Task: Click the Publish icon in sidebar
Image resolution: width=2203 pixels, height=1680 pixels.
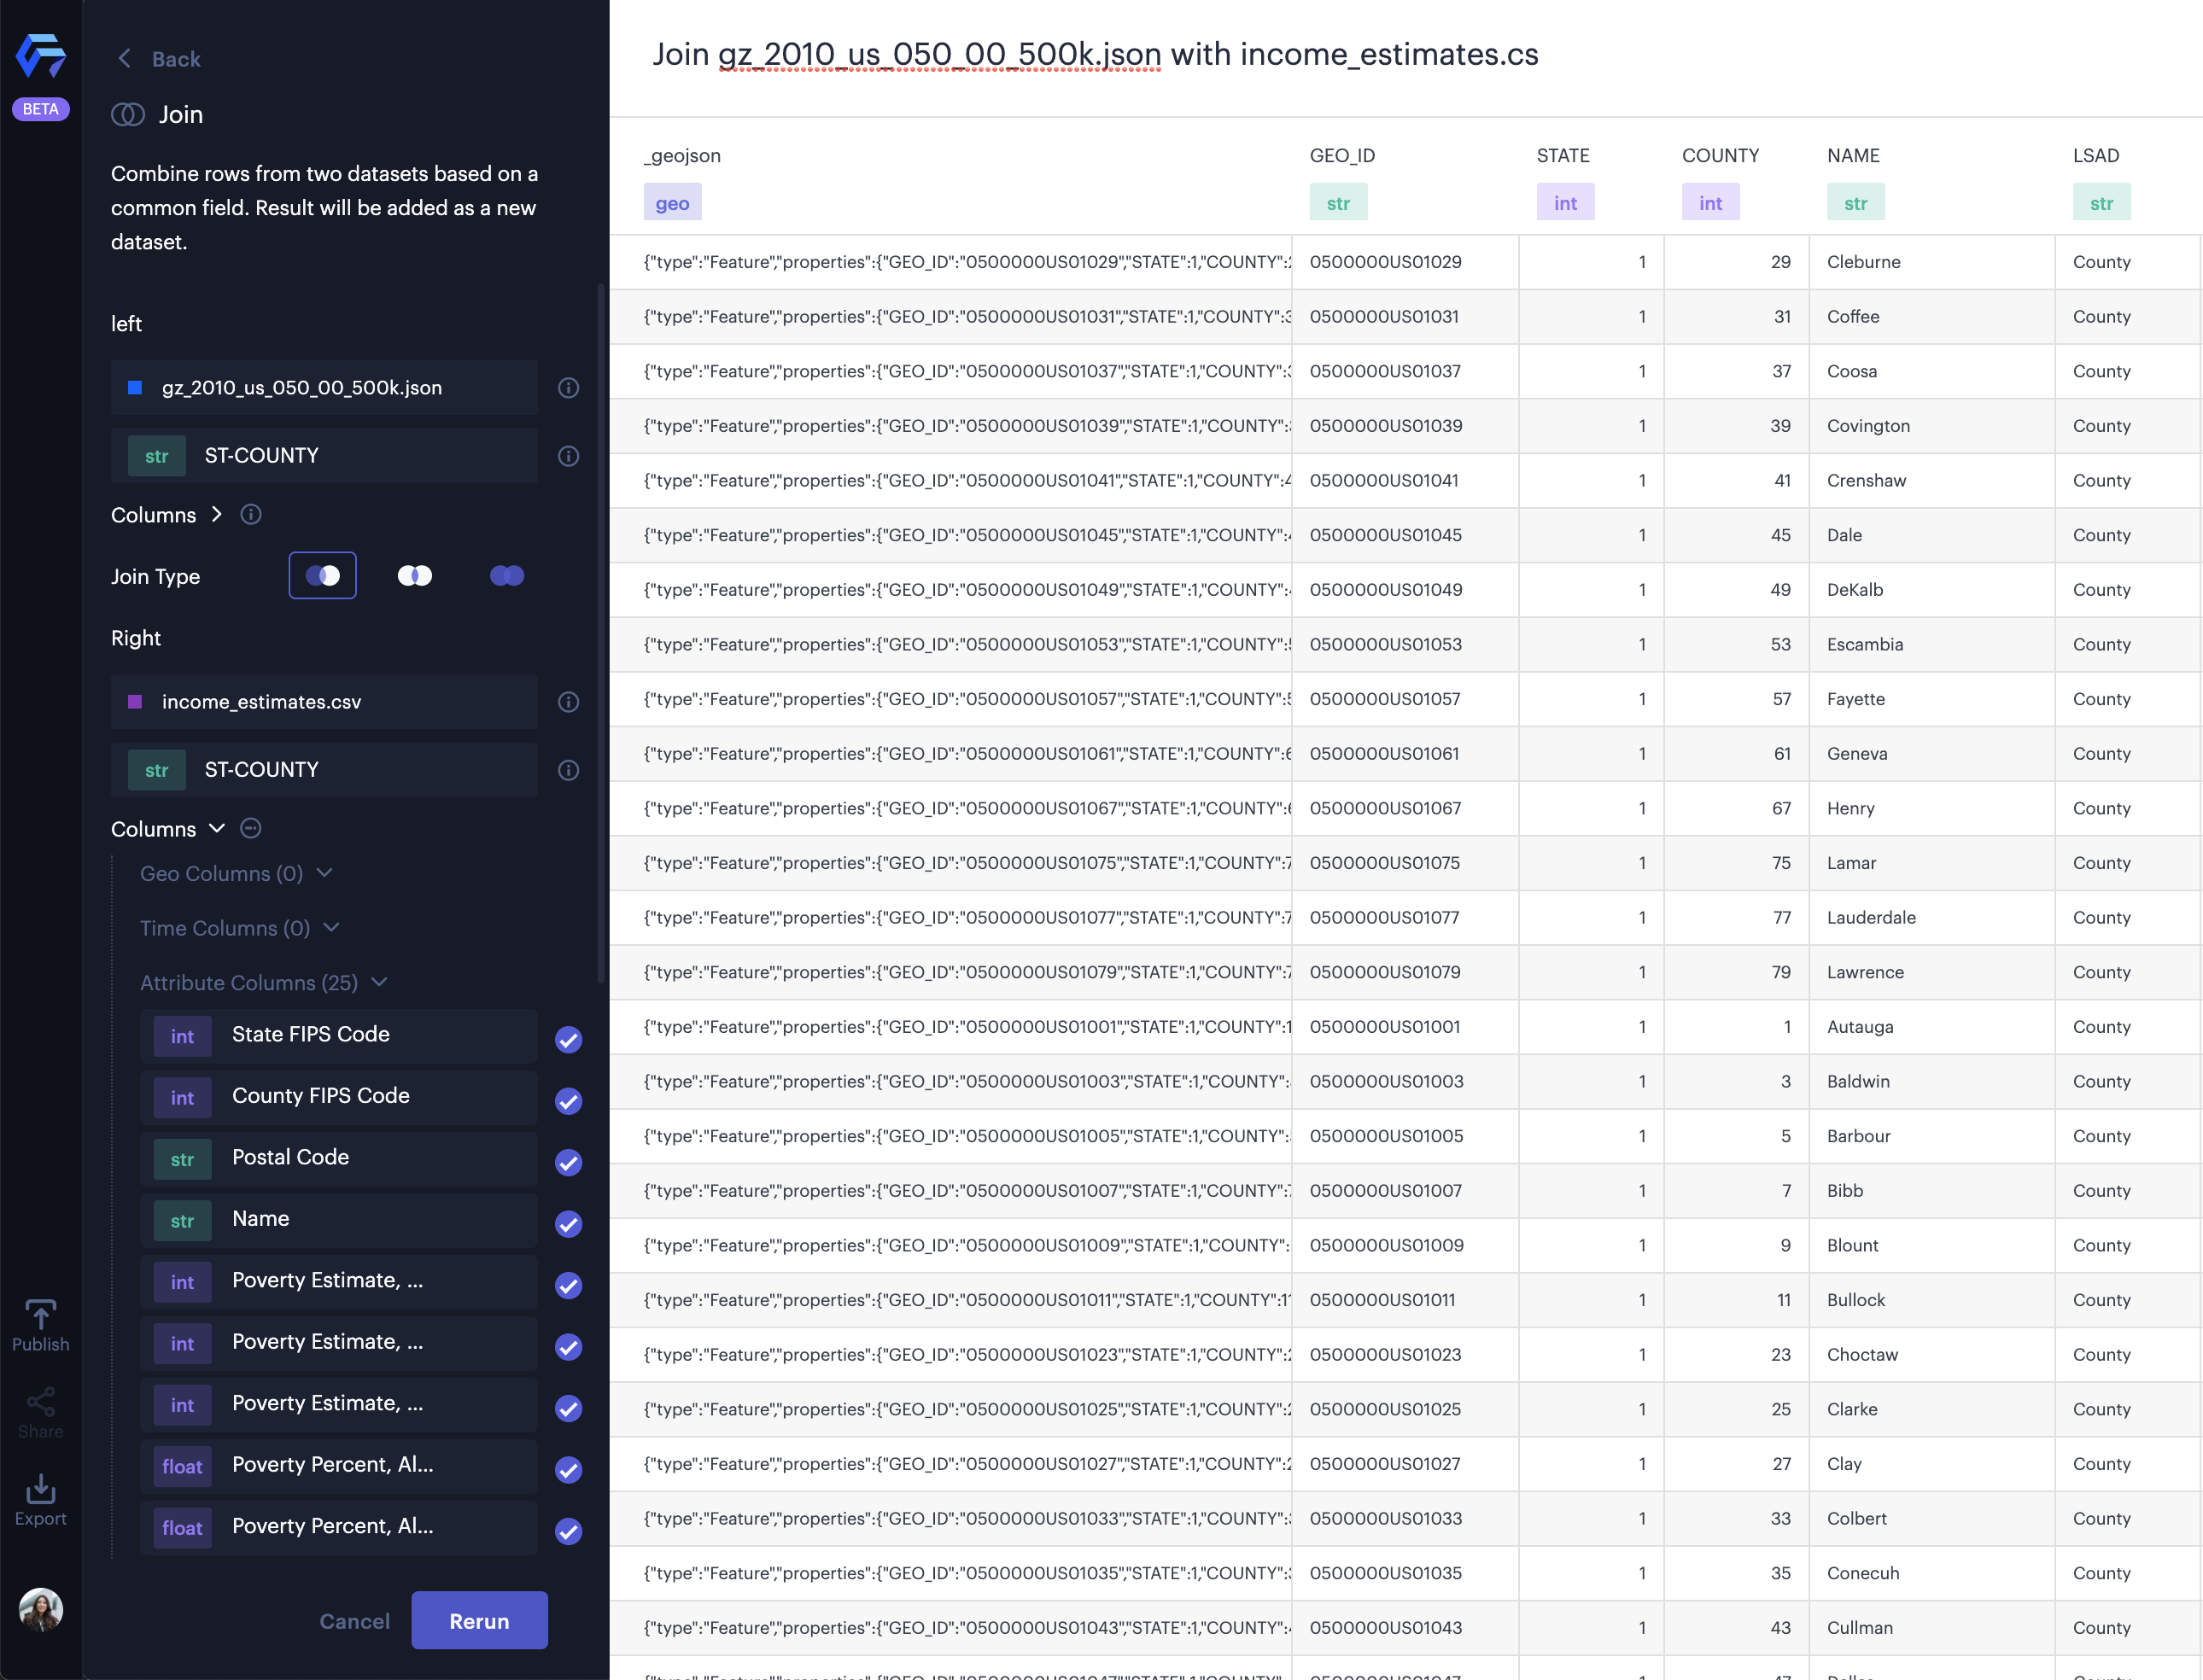Action: pos(40,1325)
